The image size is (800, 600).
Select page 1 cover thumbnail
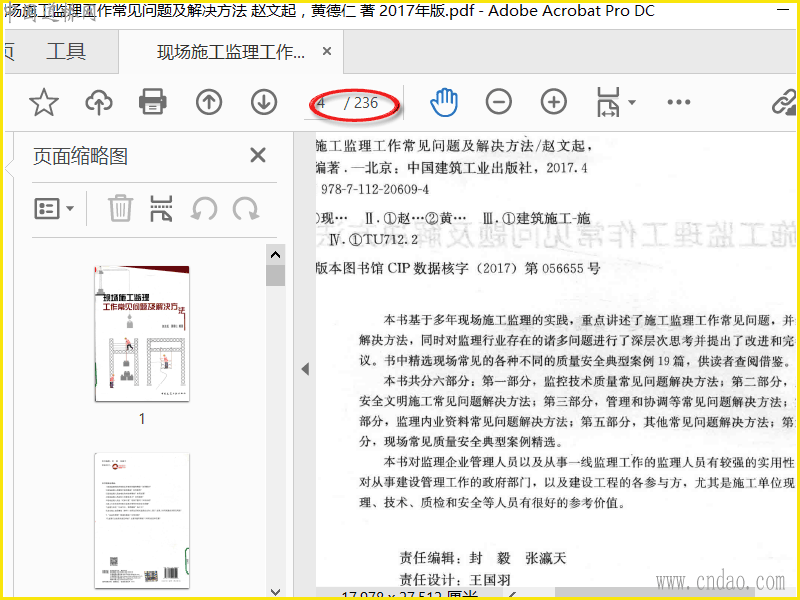click(x=142, y=334)
